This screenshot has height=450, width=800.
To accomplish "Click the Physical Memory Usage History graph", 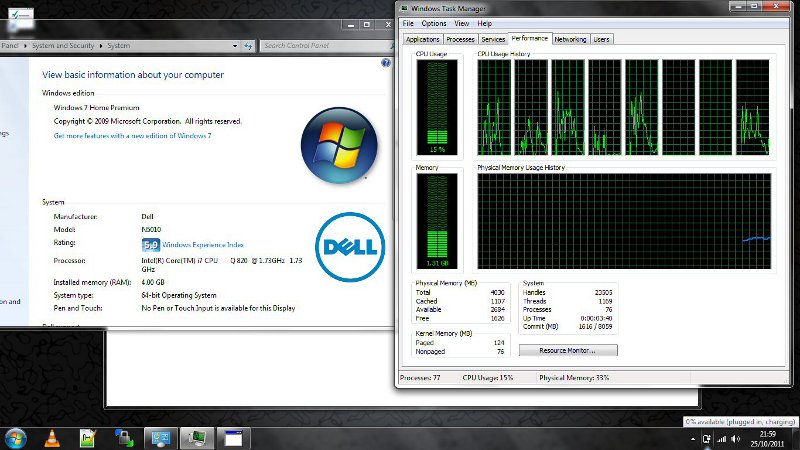I will (624, 221).
